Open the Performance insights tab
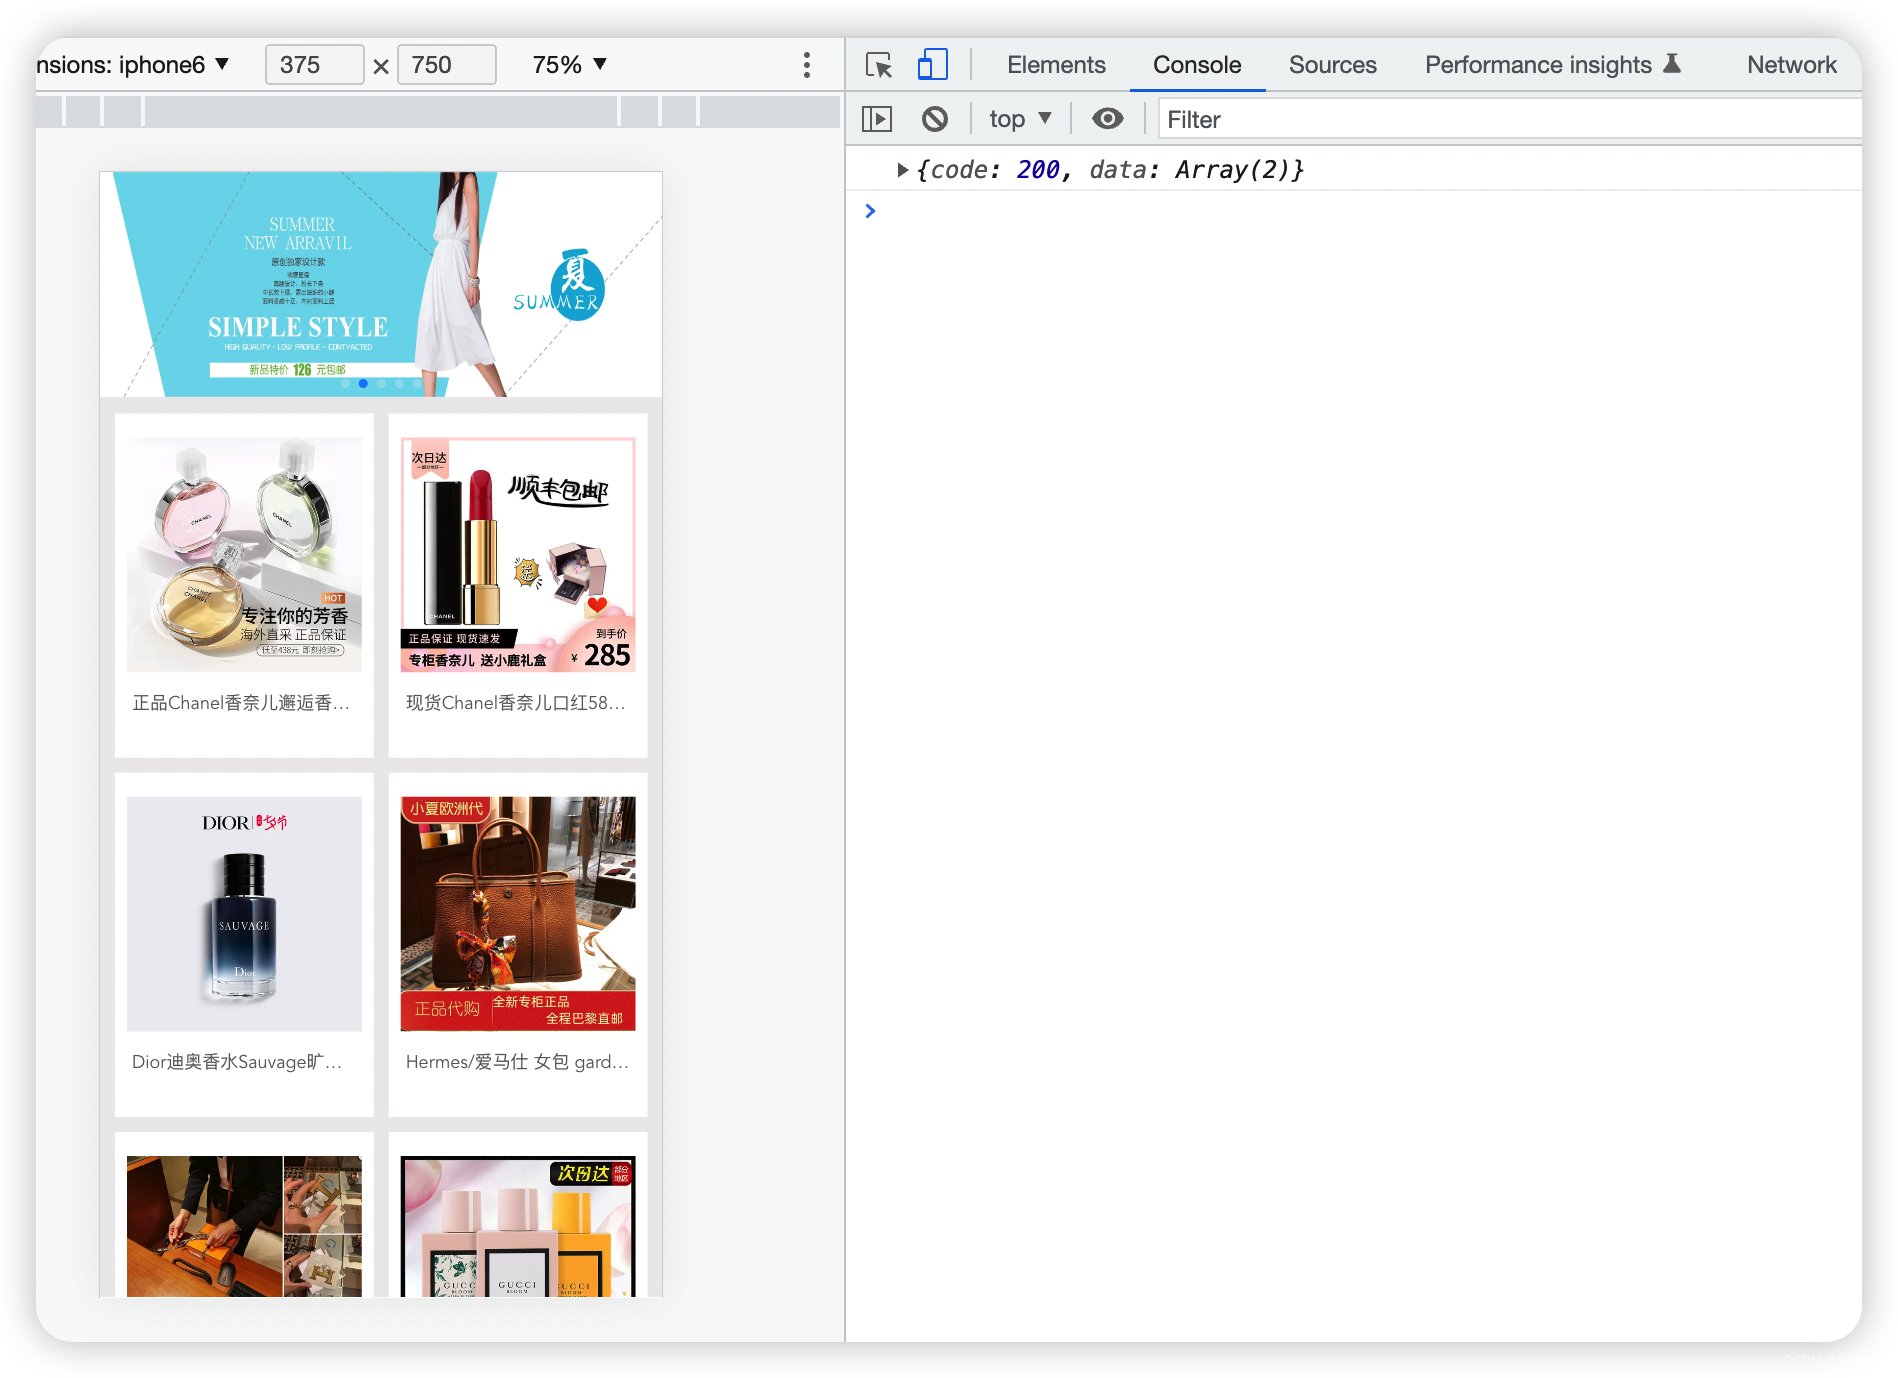Image resolution: width=1898 pixels, height=1378 pixels. pyautogui.click(x=1552, y=65)
